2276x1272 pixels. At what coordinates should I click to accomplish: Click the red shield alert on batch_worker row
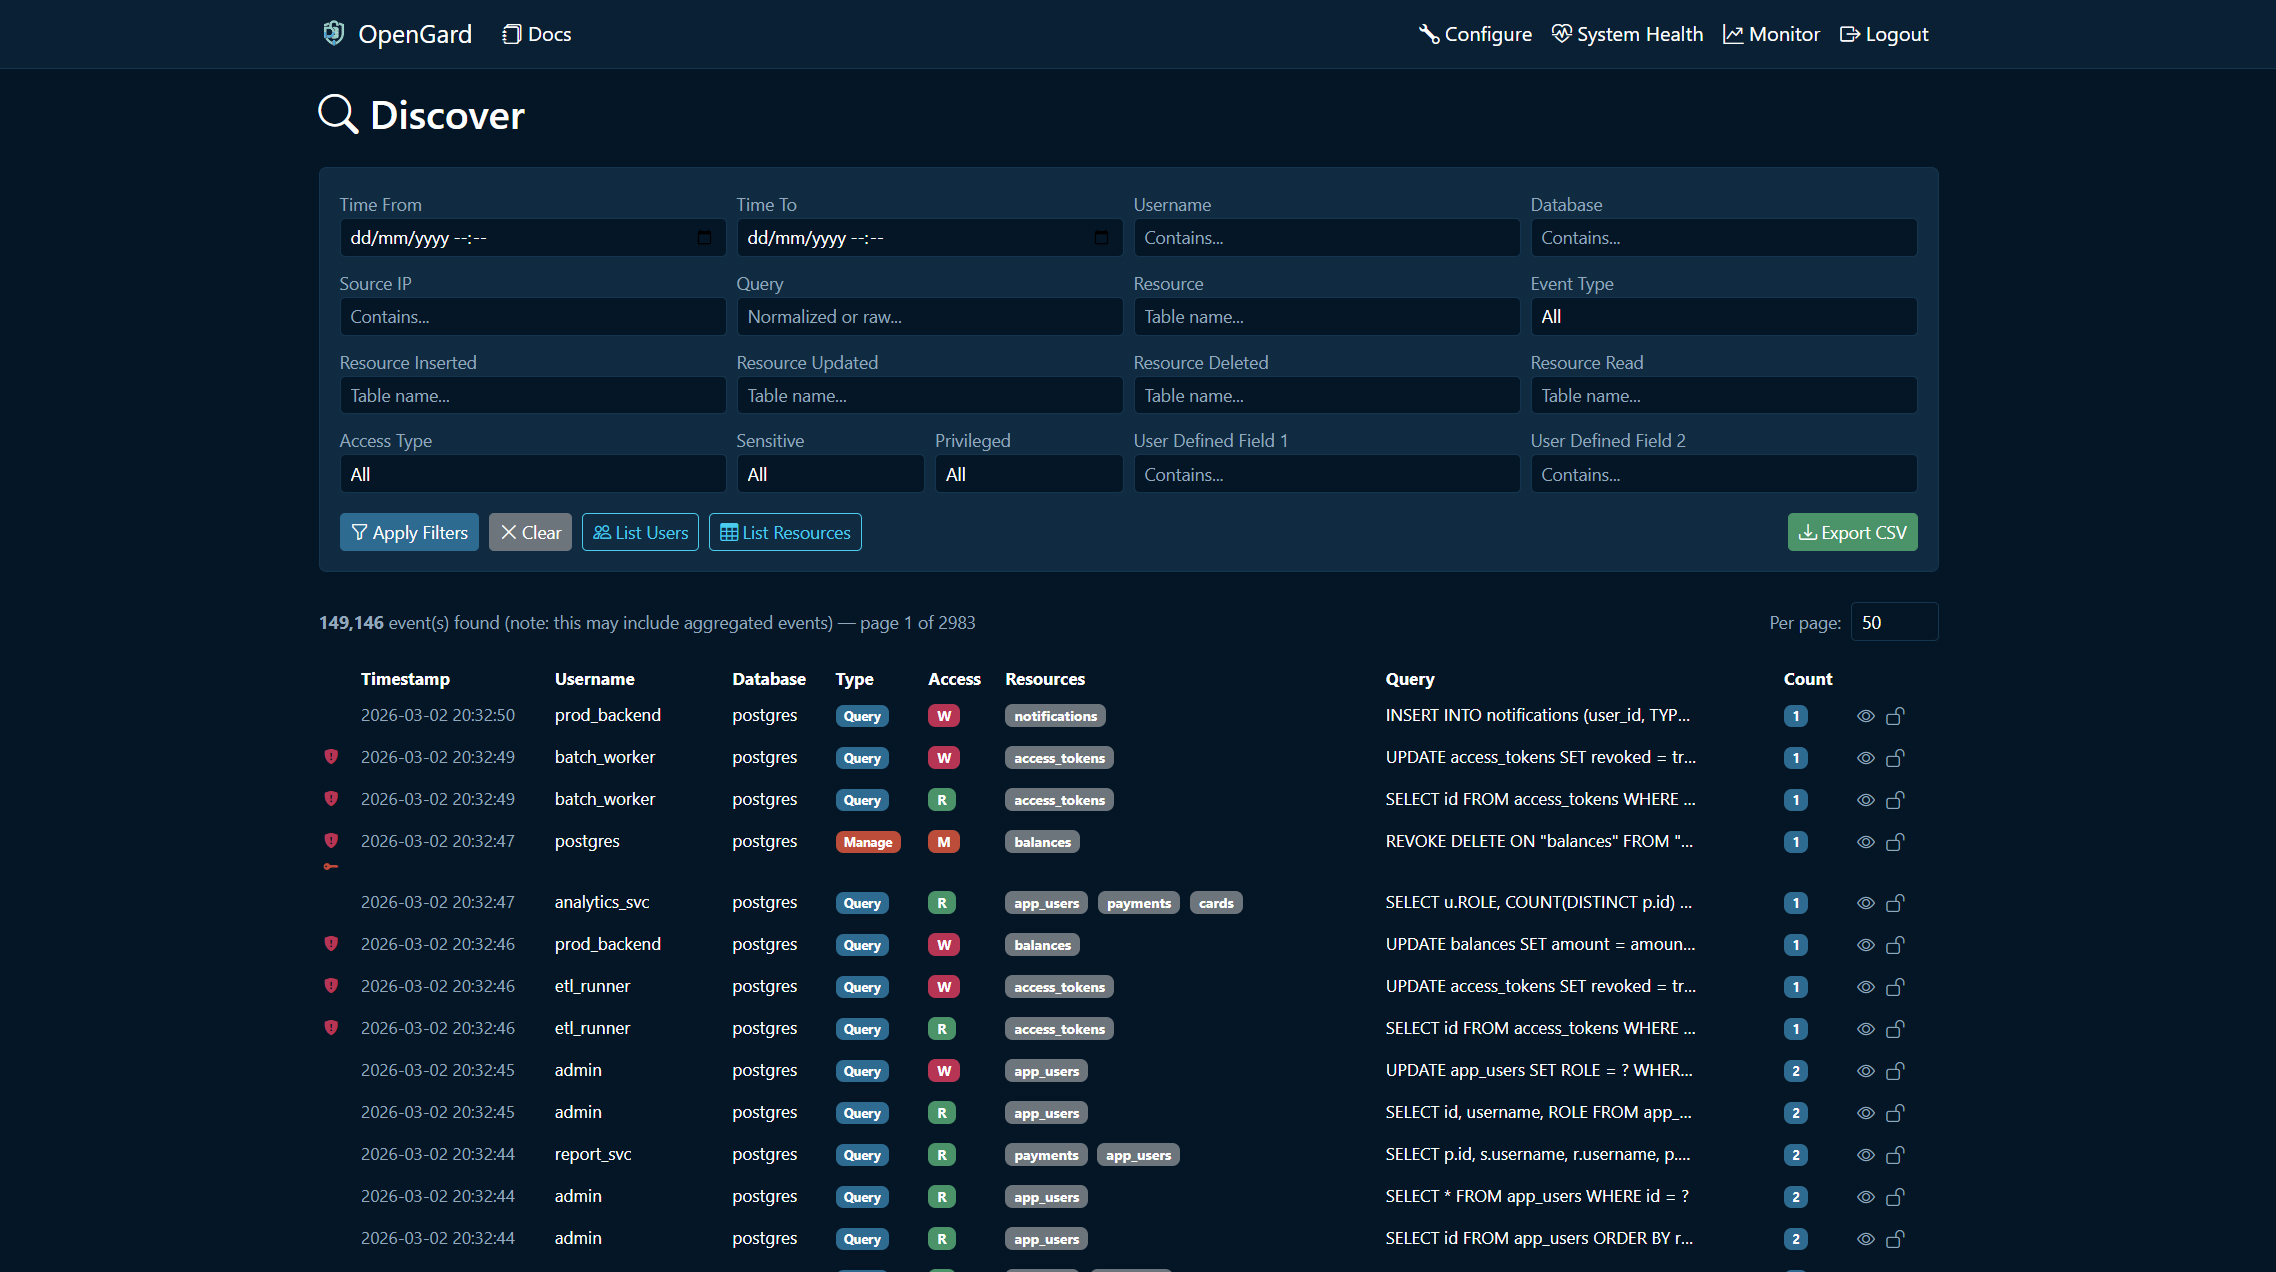pos(331,757)
